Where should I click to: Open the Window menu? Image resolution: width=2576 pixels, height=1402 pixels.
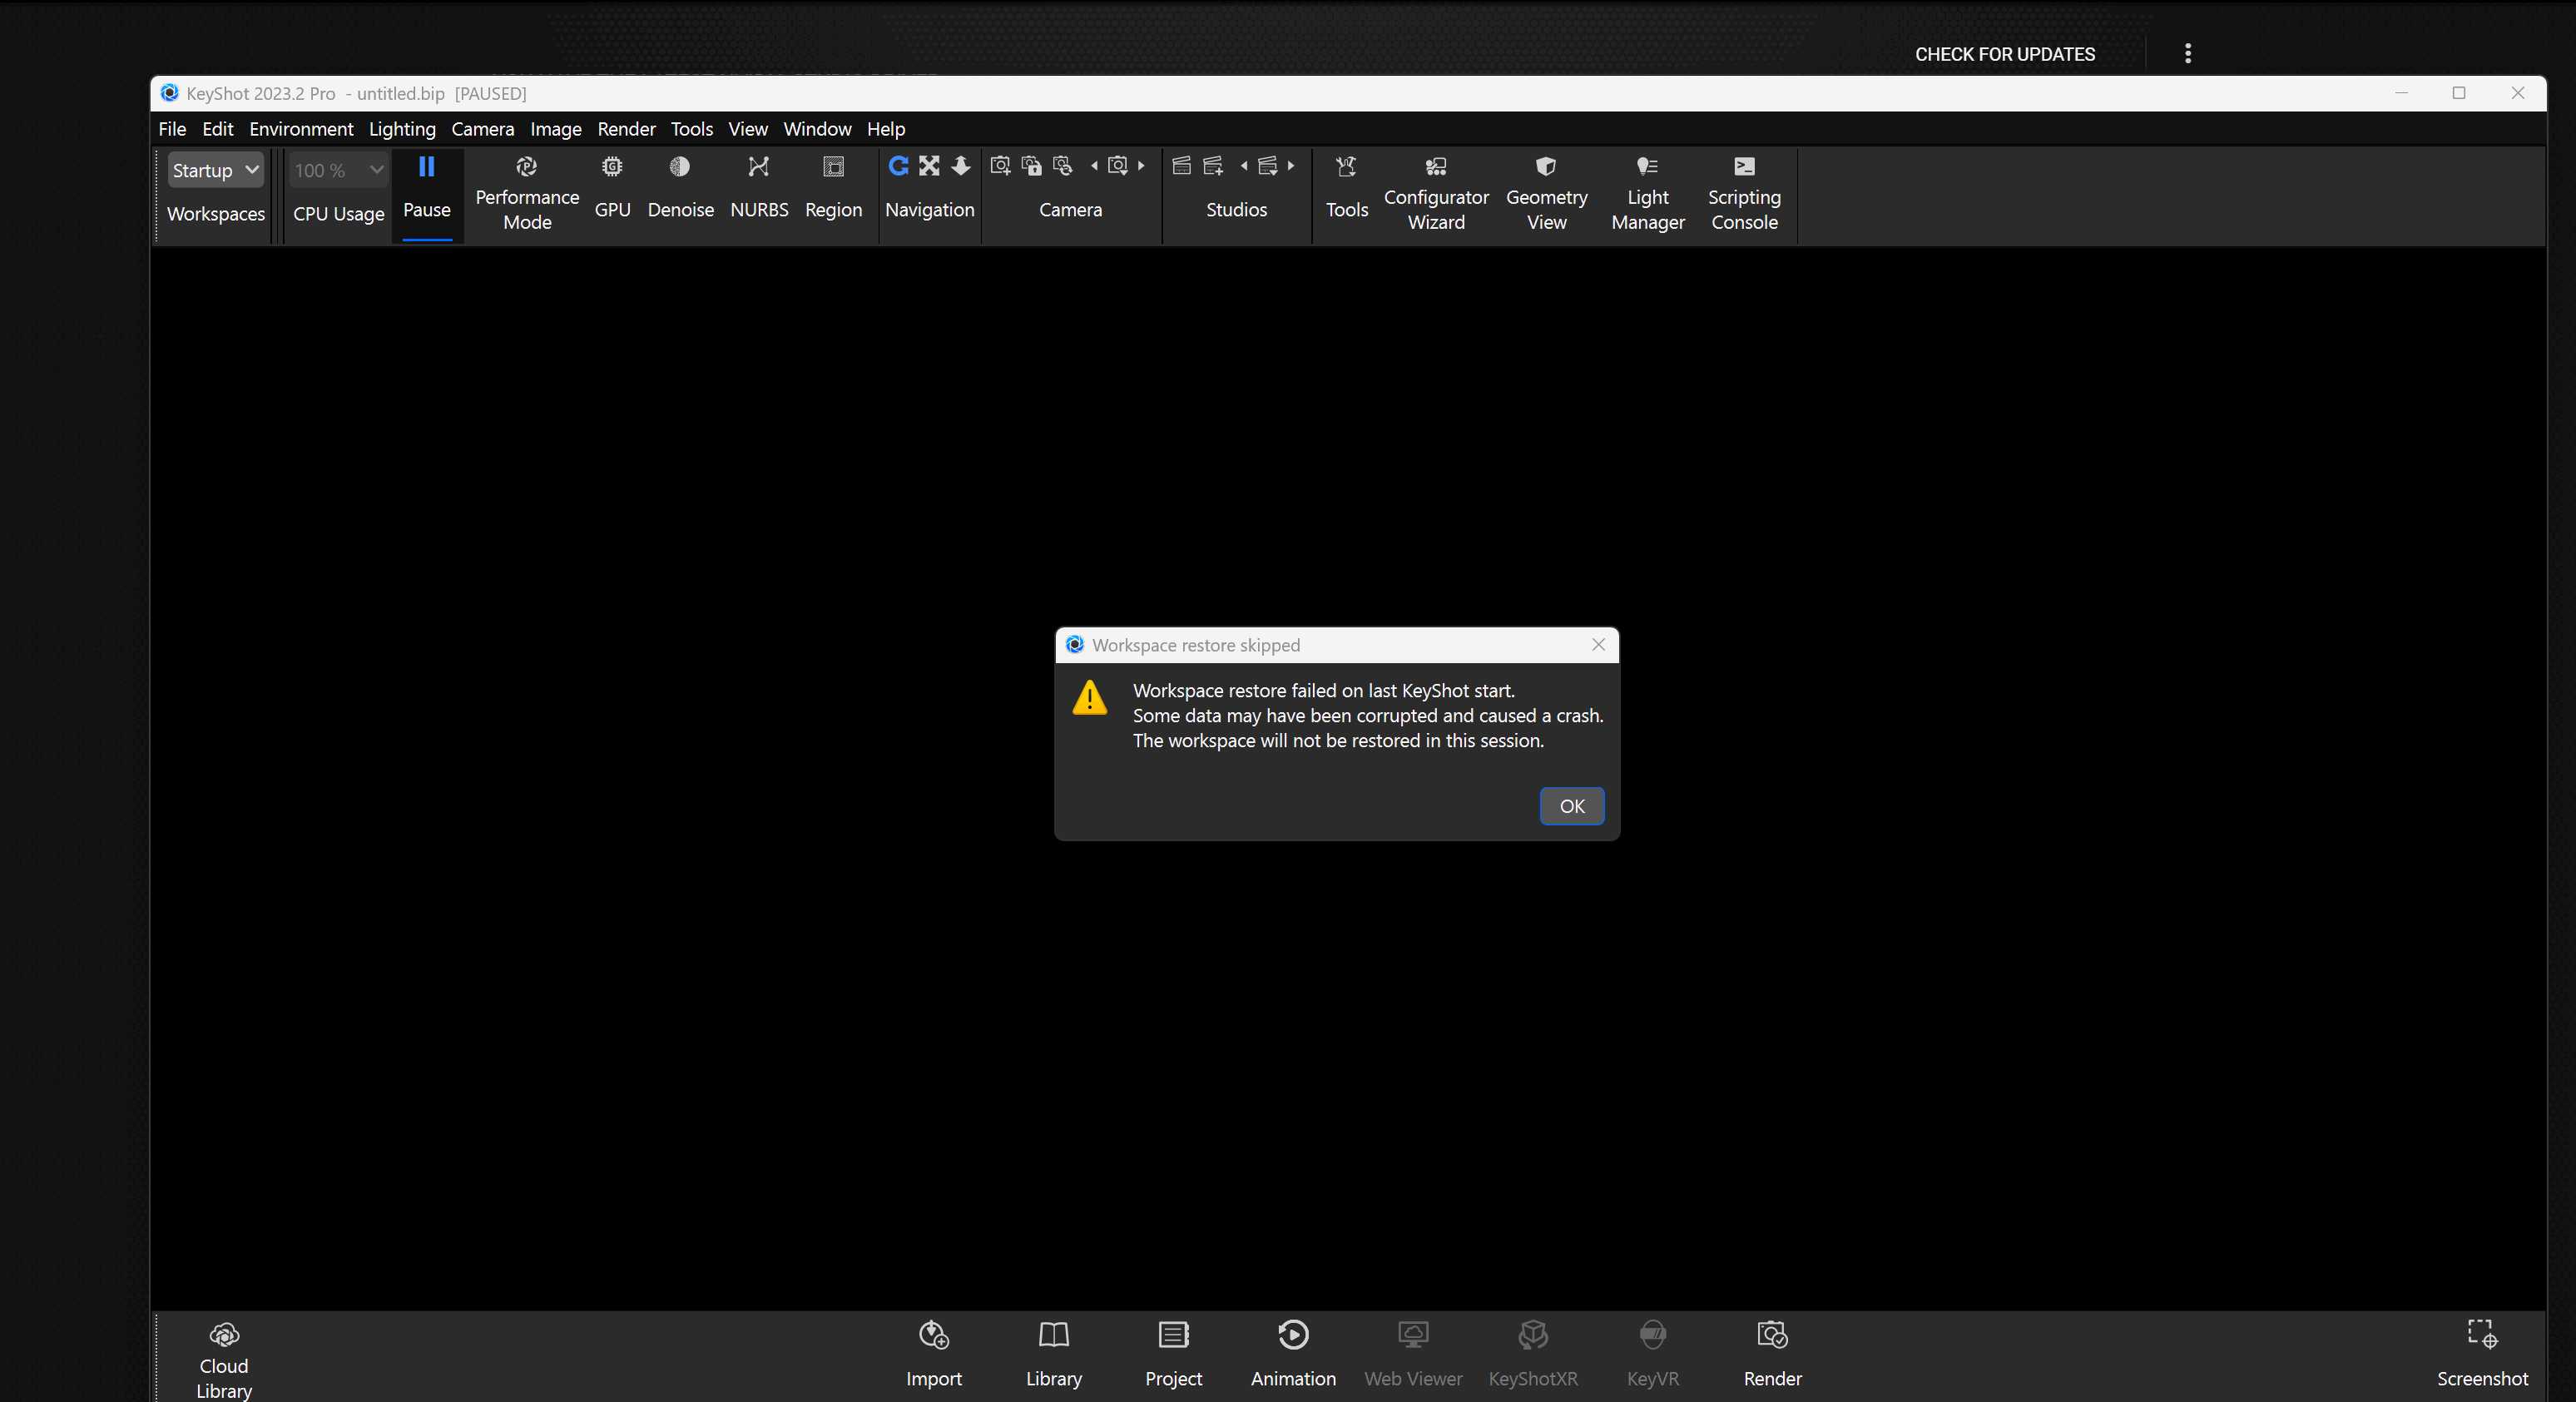point(817,129)
